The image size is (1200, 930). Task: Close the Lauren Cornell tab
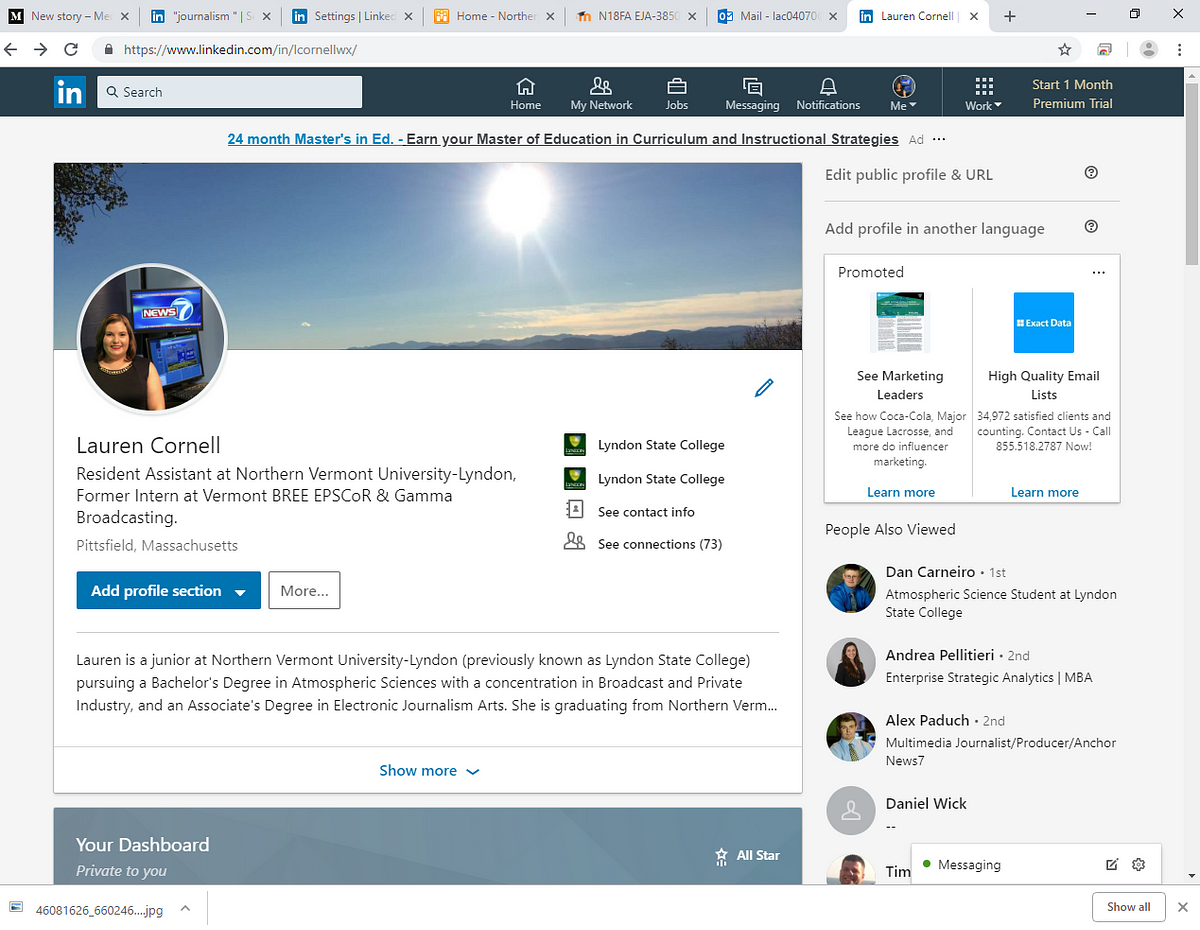tap(973, 16)
